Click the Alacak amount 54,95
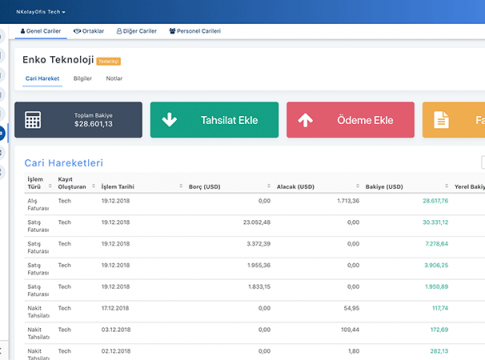This screenshot has width=485, height=360. (x=352, y=308)
